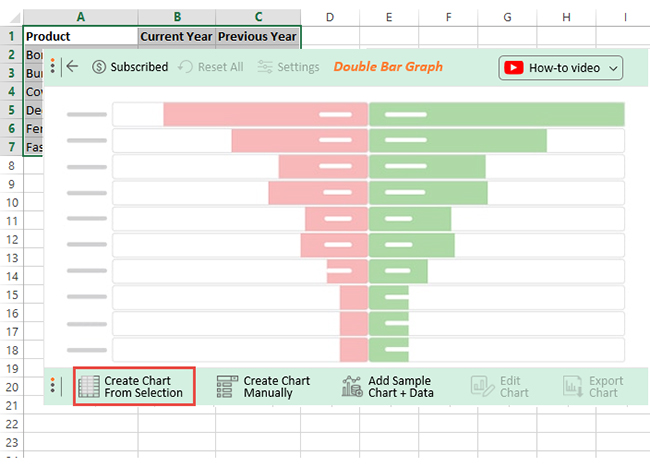
Task: Open Settings in the chart panel
Action: [x=288, y=67]
